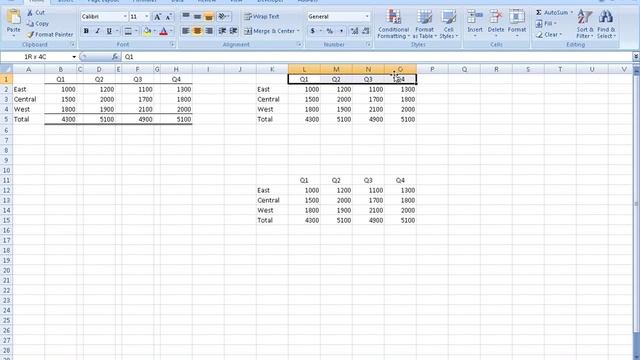Open the Merge & Center dropdown arrow
This screenshot has height=360, width=640.
pos(298,31)
